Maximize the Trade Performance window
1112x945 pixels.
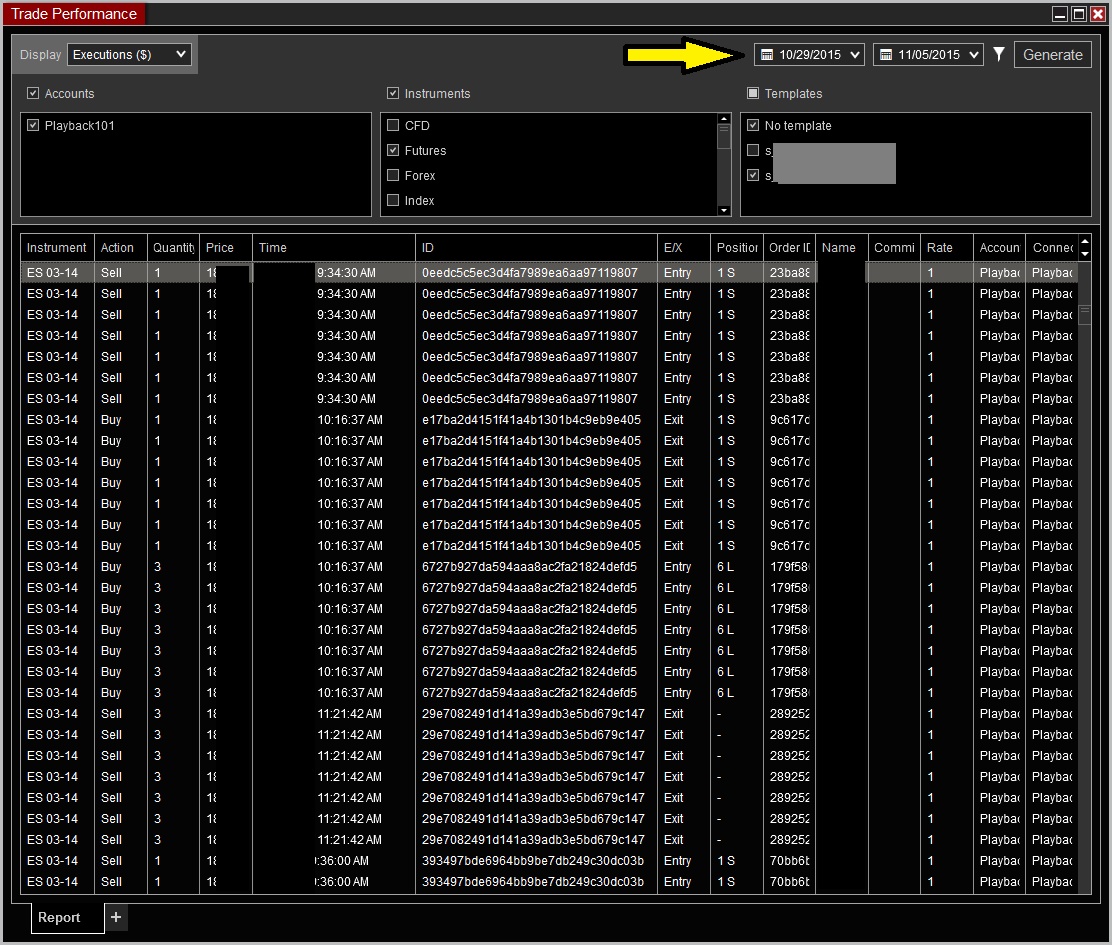pos(1079,13)
